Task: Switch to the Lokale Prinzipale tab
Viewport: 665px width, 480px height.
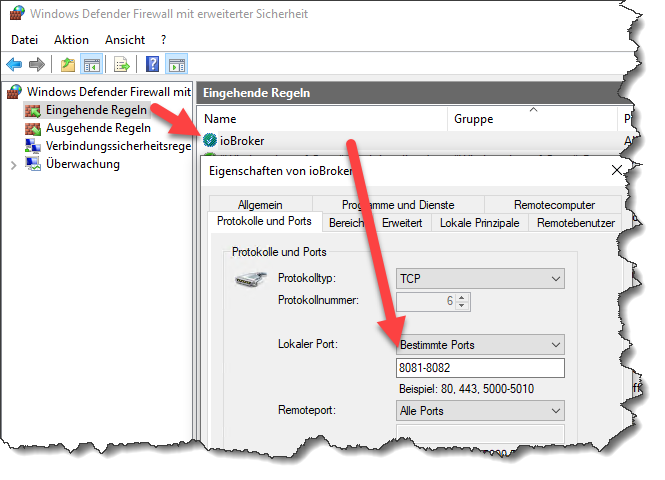Action: (x=480, y=223)
